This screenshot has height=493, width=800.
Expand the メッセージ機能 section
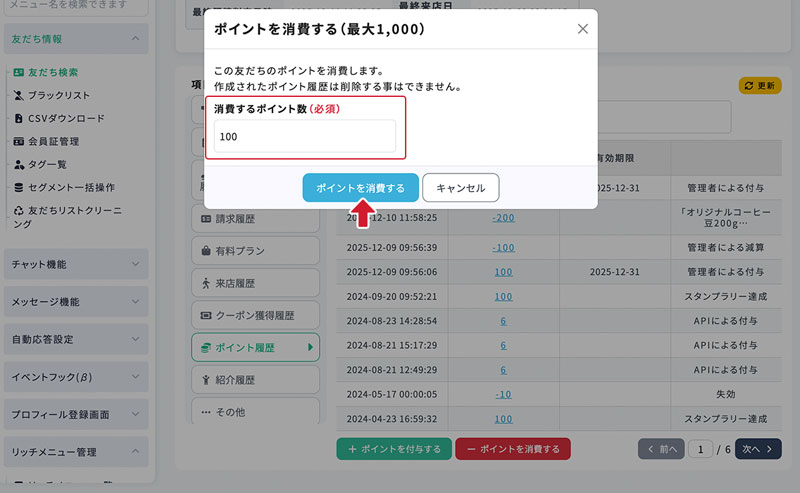[x=76, y=302]
